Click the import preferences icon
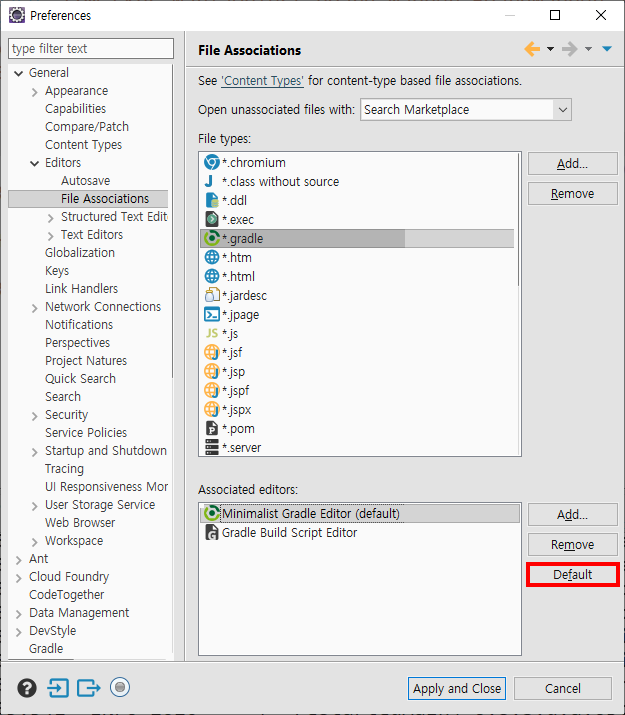This screenshot has width=625, height=715. coord(58,688)
